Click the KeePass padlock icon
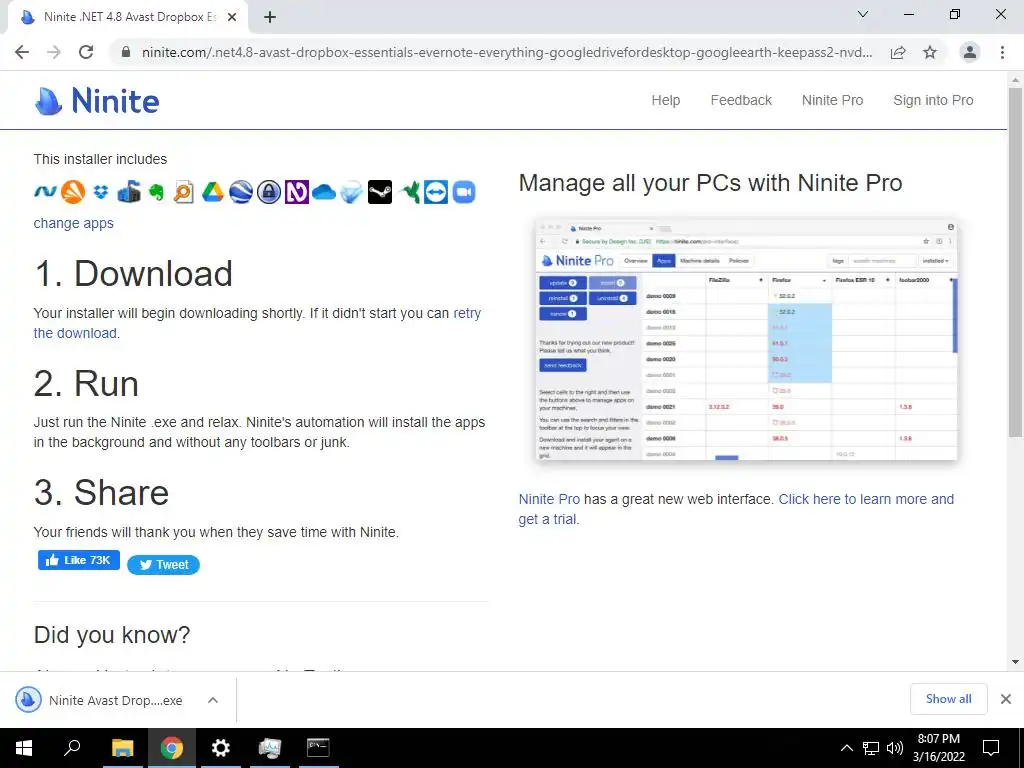Screen dimensions: 1024x768 point(268,192)
